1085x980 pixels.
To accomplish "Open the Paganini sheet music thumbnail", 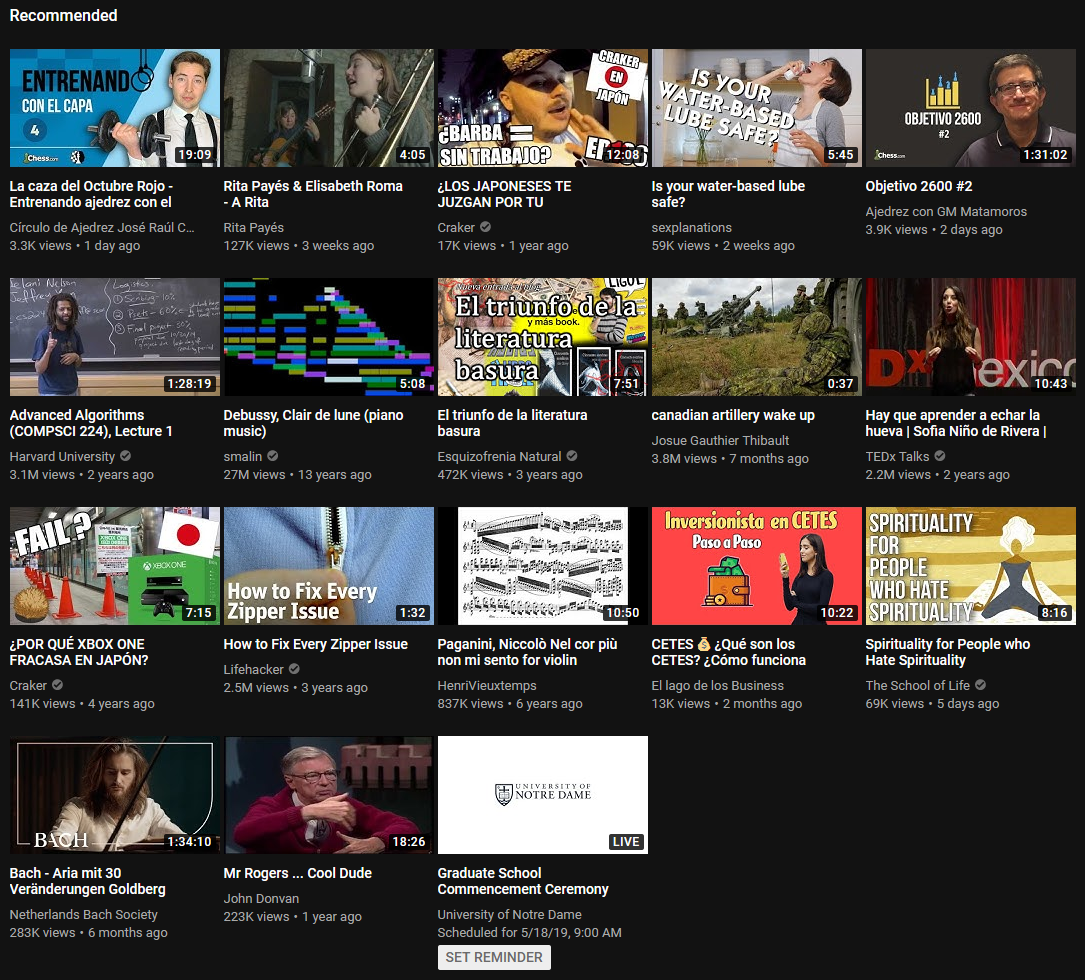I will click(x=542, y=566).
